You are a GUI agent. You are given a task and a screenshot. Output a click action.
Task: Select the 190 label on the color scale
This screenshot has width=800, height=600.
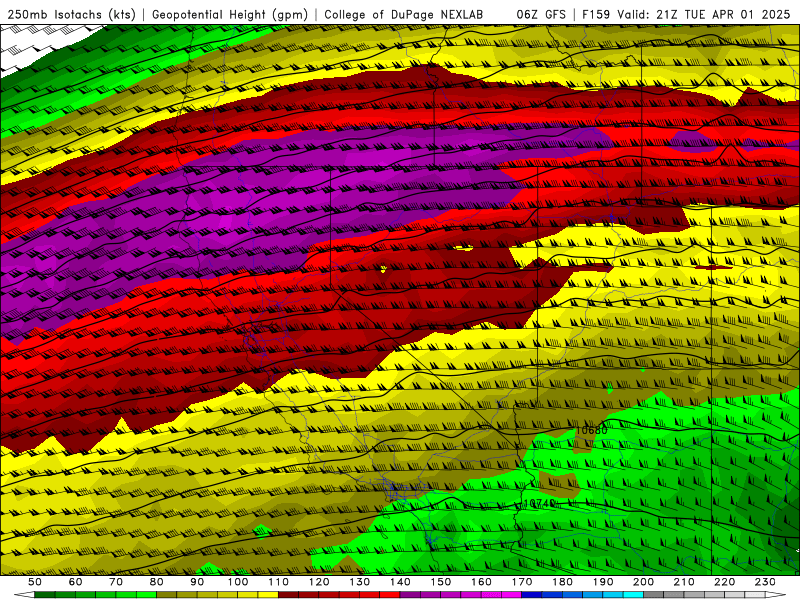(603, 582)
